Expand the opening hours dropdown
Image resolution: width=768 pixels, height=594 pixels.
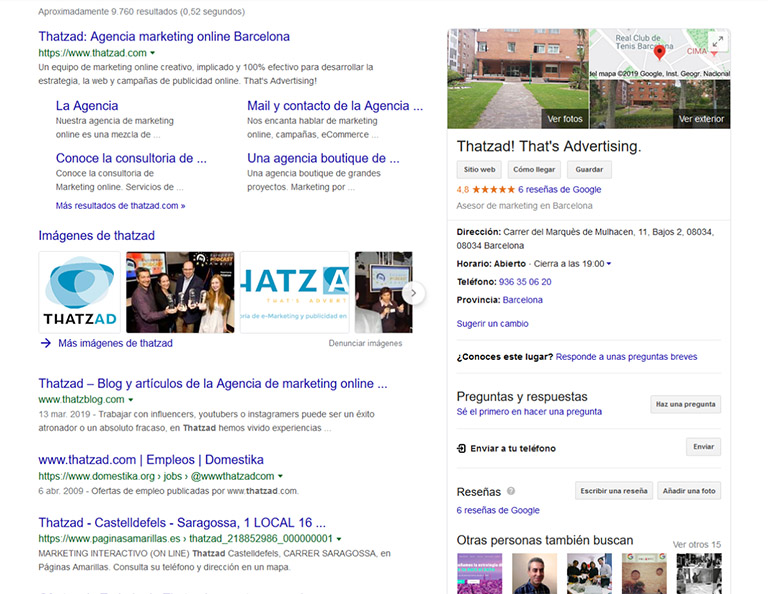pos(609,264)
